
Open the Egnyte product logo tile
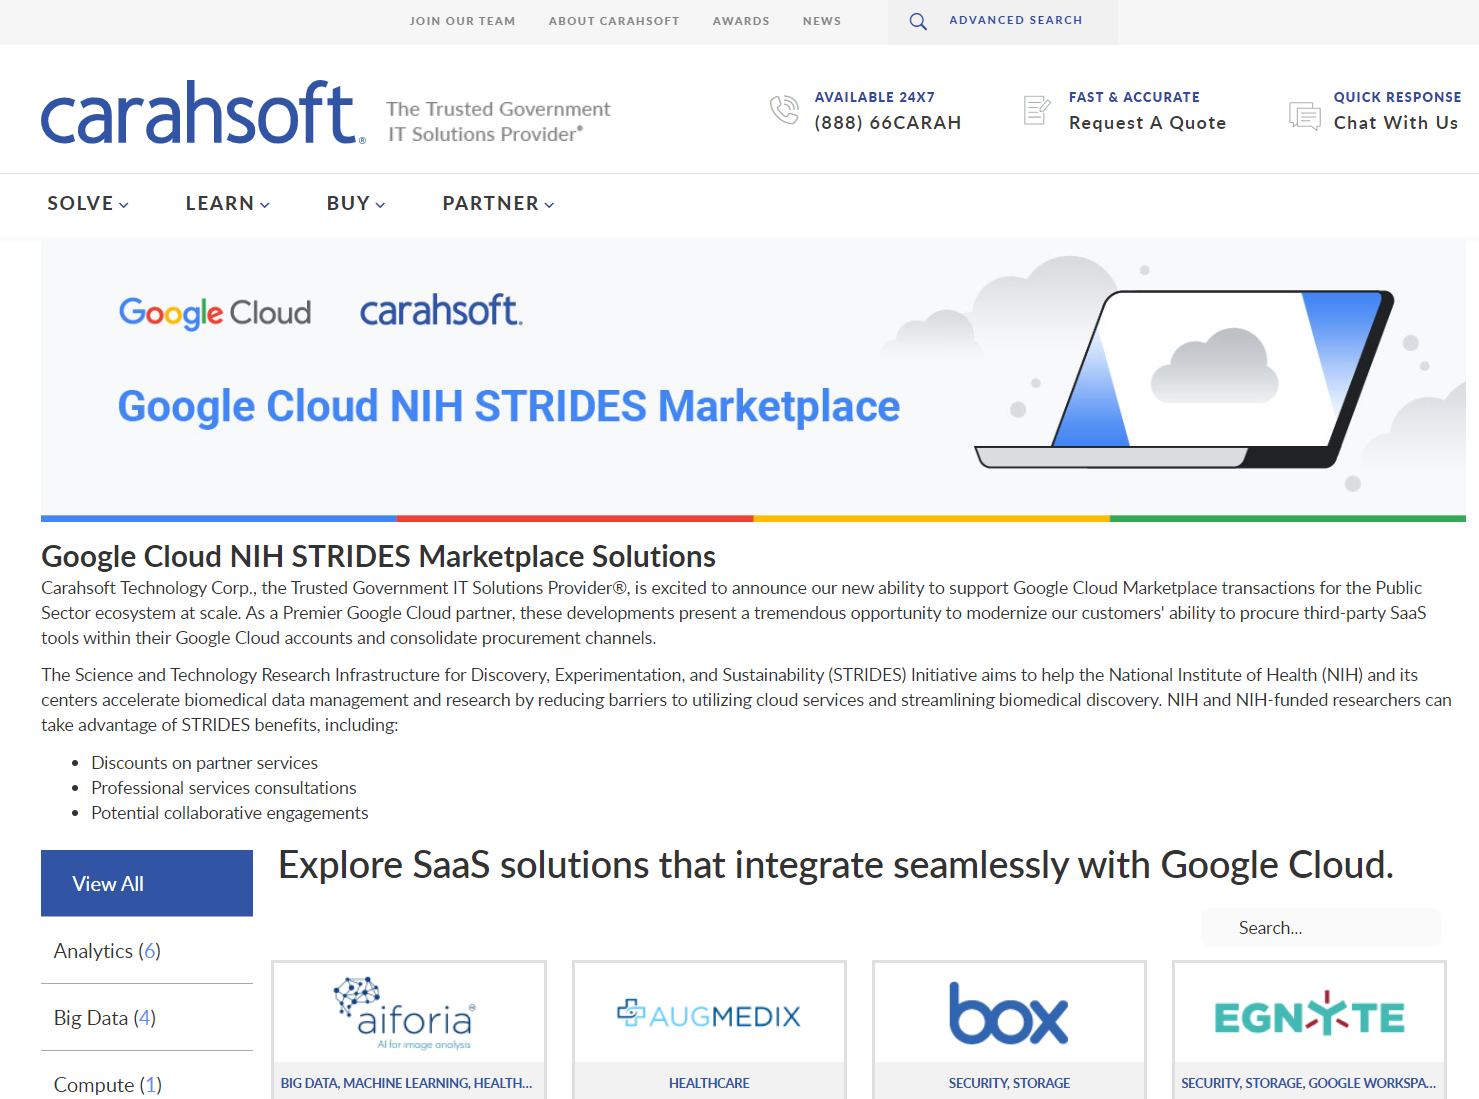click(1309, 1013)
